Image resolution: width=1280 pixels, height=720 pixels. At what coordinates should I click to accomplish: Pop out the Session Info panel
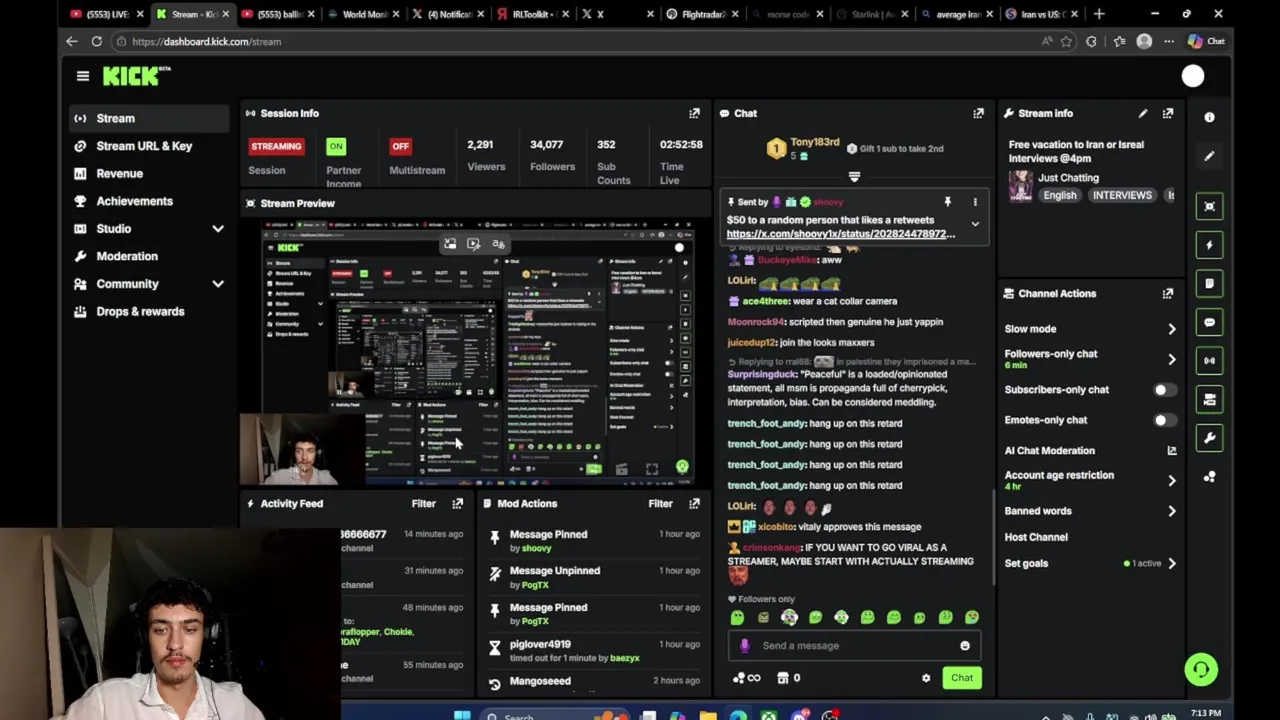694,114
